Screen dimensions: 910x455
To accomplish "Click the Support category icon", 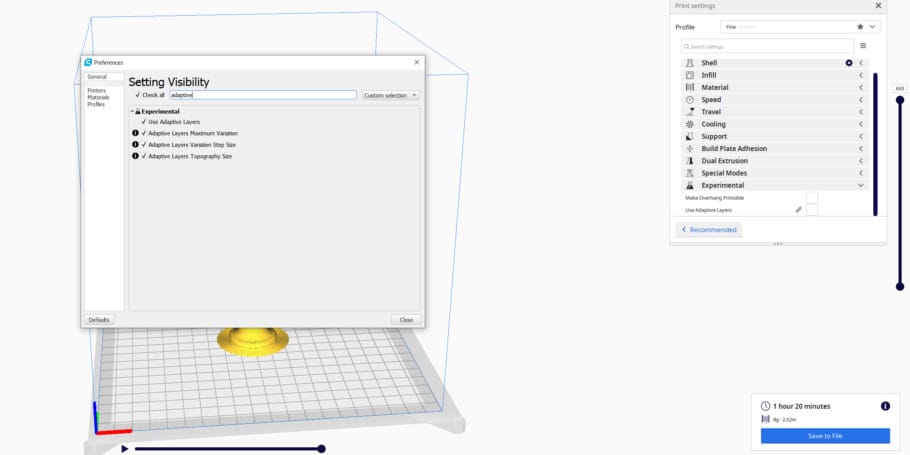I will [x=689, y=136].
